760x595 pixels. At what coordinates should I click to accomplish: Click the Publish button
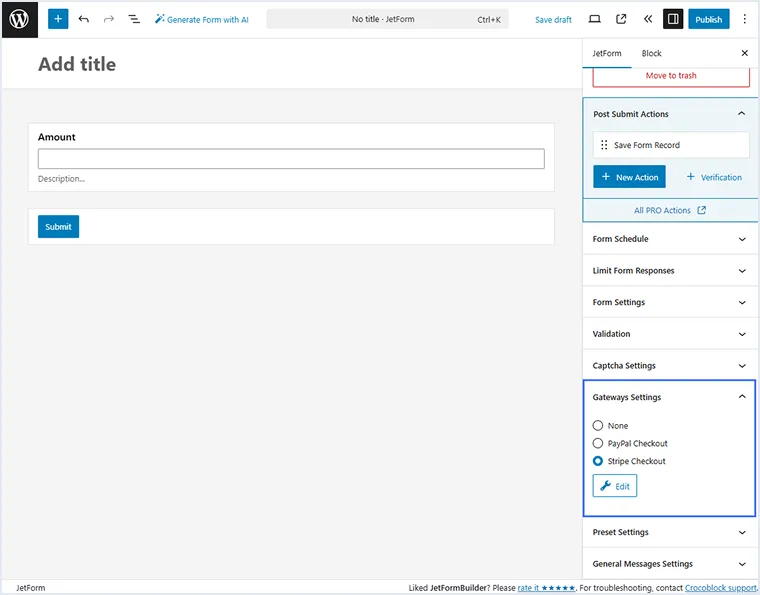coord(708,19)
